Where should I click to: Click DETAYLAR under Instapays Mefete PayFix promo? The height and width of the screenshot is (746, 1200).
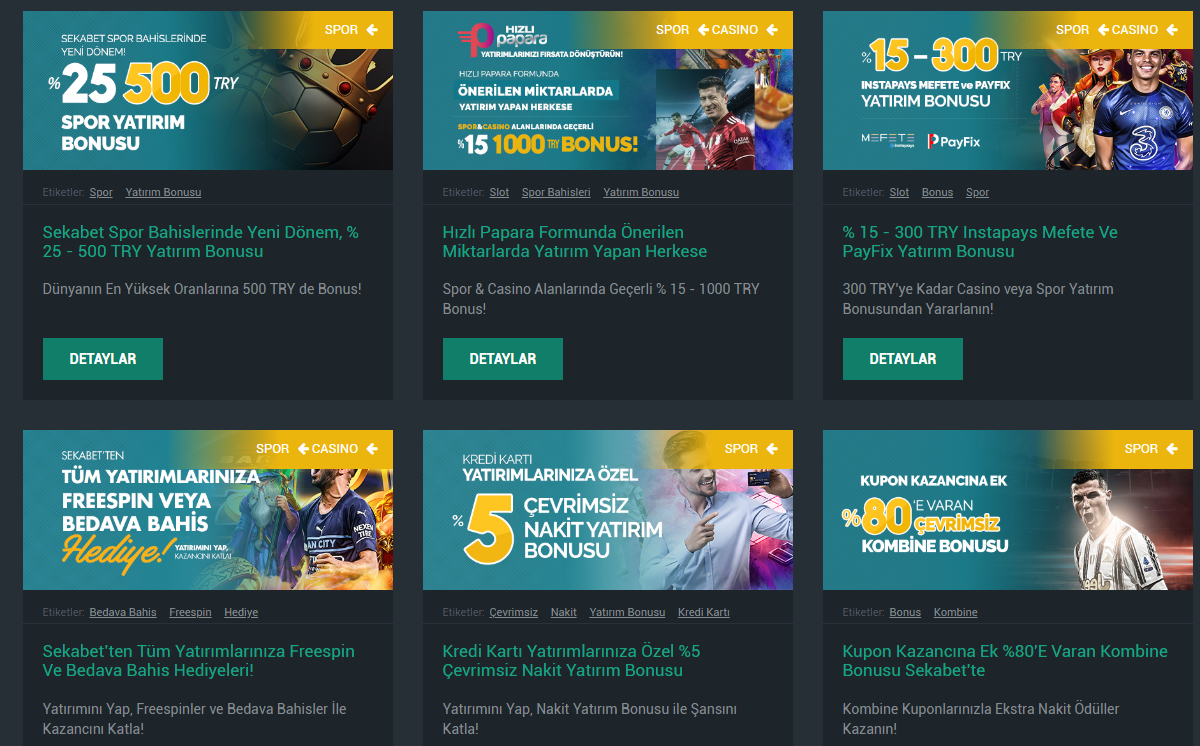903,359
